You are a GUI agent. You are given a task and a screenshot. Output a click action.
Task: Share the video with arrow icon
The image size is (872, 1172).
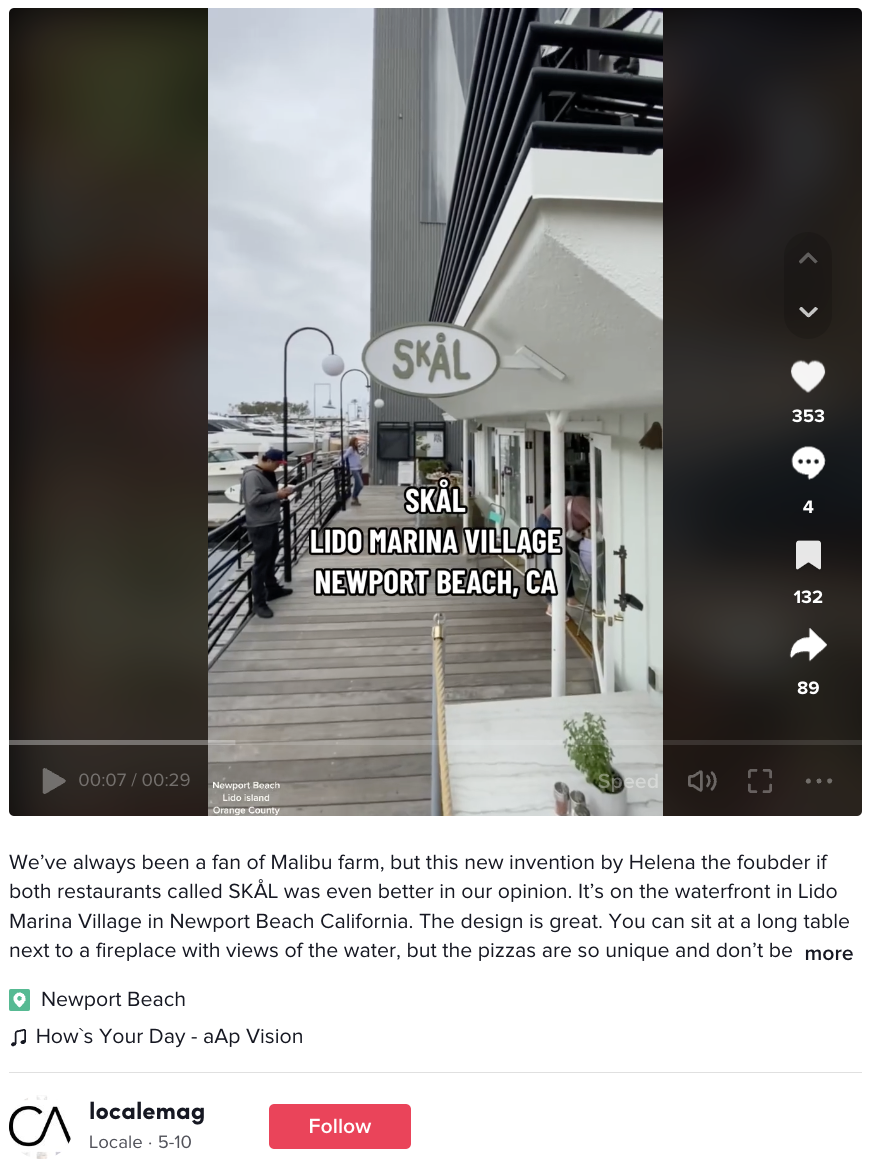[x=808, y=646]
